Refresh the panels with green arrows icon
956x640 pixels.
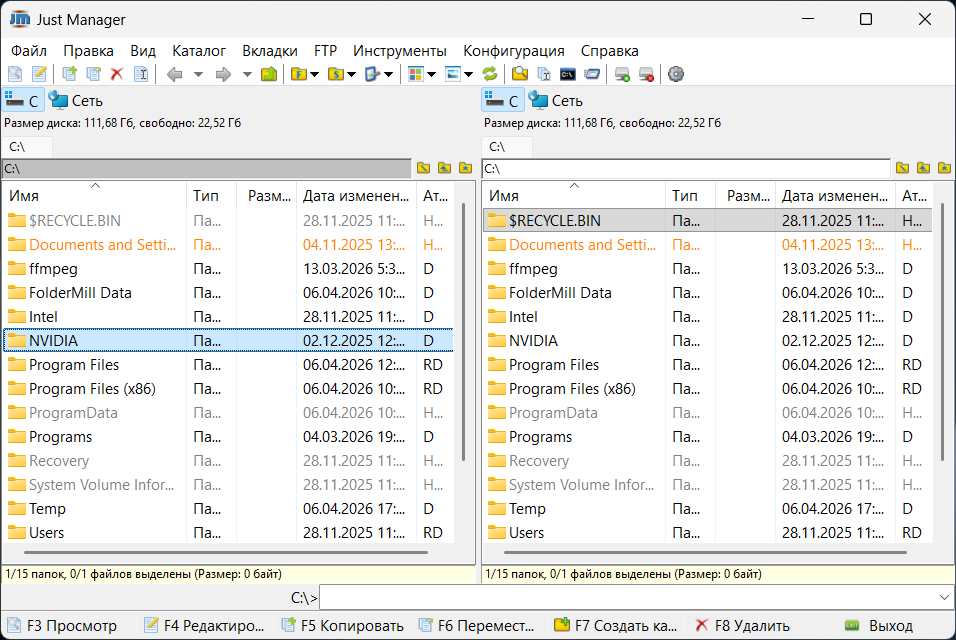[x=490, y=74]
